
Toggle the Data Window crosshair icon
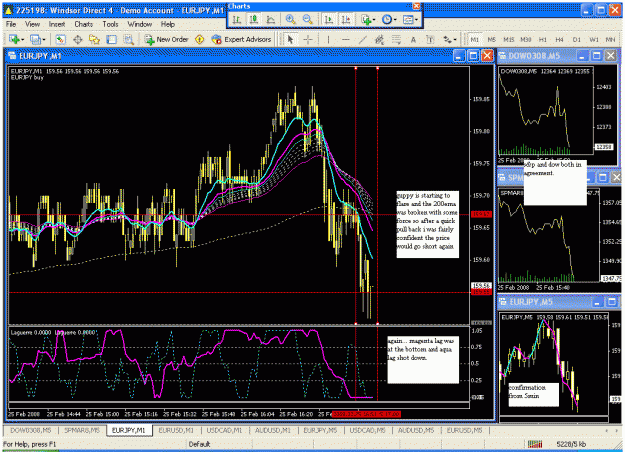[x=77, y=39]
